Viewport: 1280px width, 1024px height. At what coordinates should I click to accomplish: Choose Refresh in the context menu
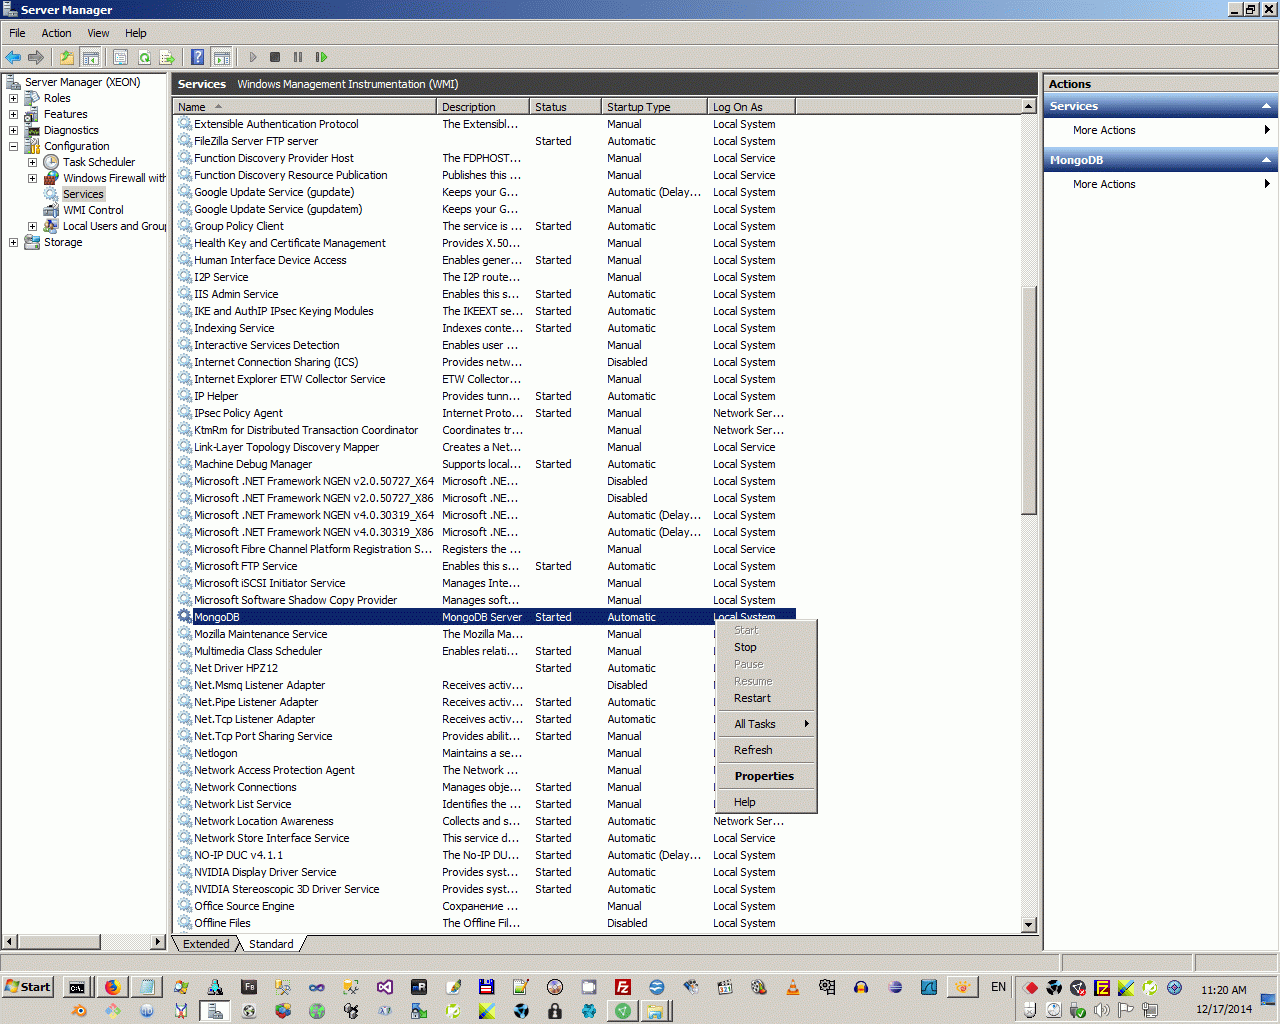pos(767,750)
